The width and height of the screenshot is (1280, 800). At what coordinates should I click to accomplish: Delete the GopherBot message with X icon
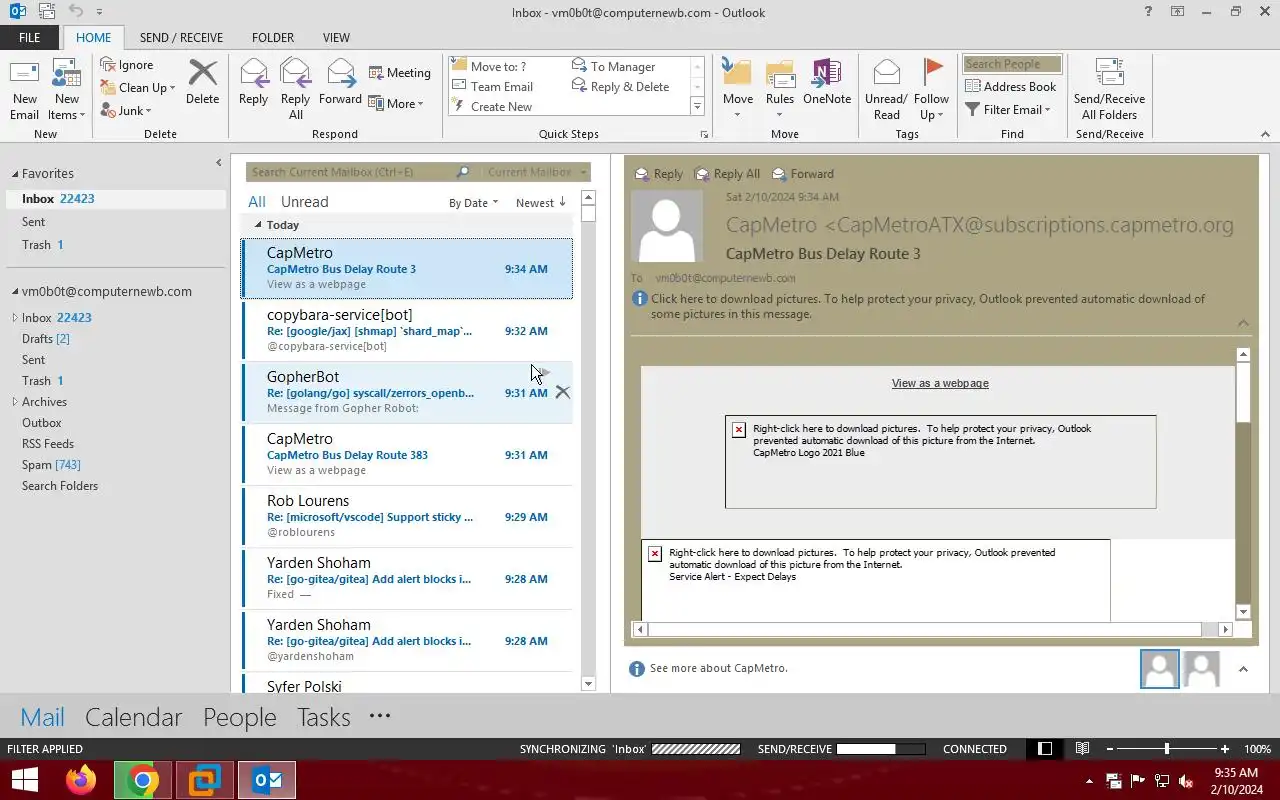click(x=563, y=392)
